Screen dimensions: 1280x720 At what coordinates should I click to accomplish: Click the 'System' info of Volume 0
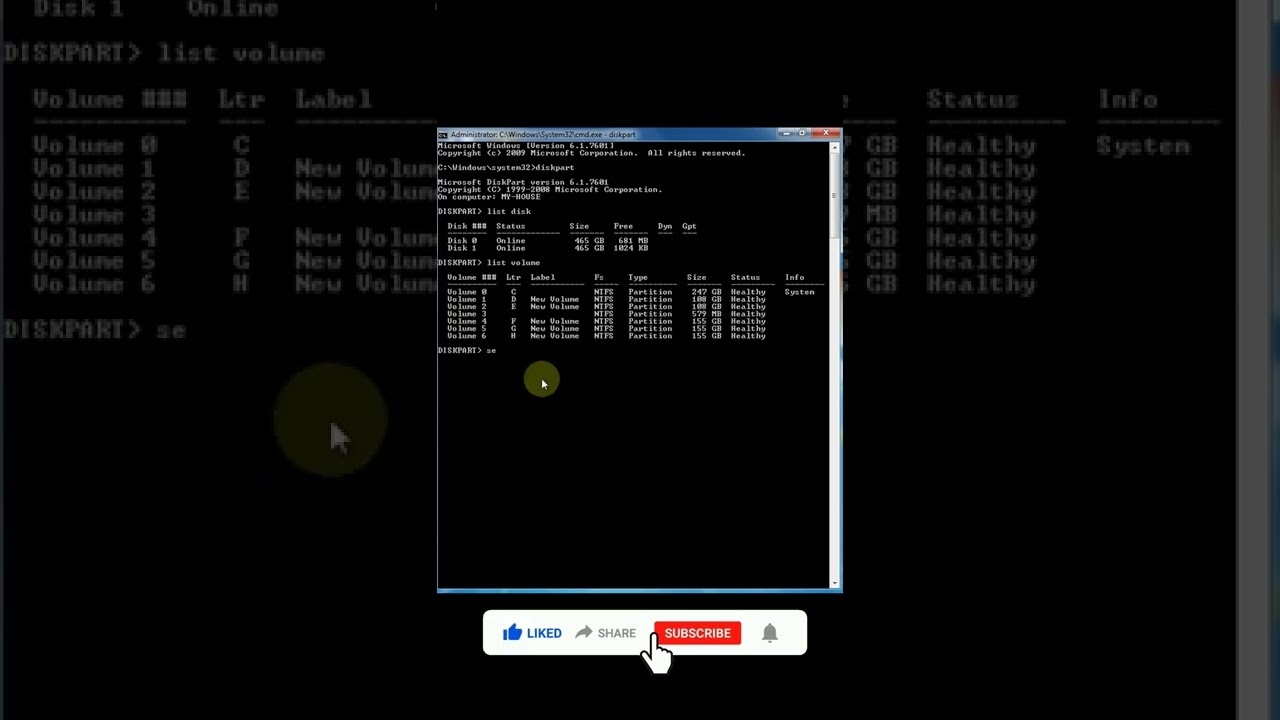pos(799,292)
